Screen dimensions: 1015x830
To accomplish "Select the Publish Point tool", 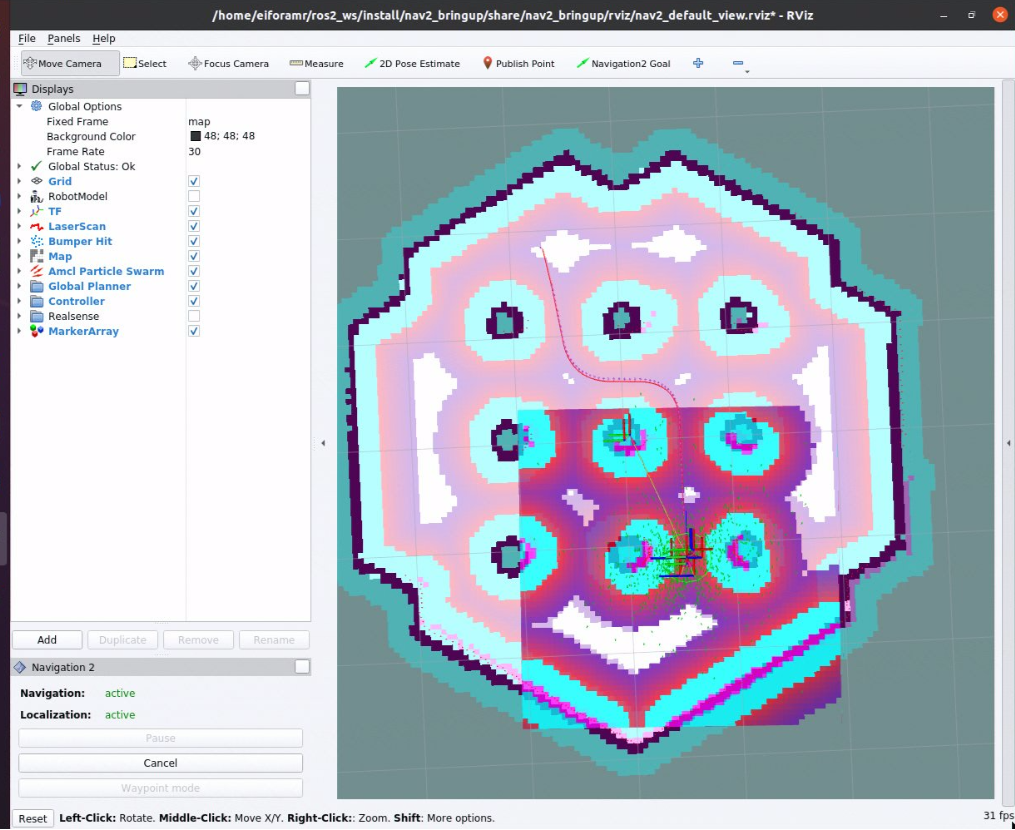I will pos(518,64).
